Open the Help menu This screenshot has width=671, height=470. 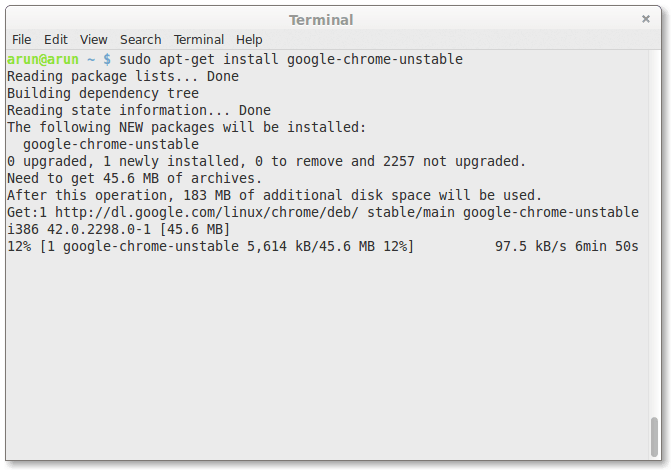pos(249,39)
